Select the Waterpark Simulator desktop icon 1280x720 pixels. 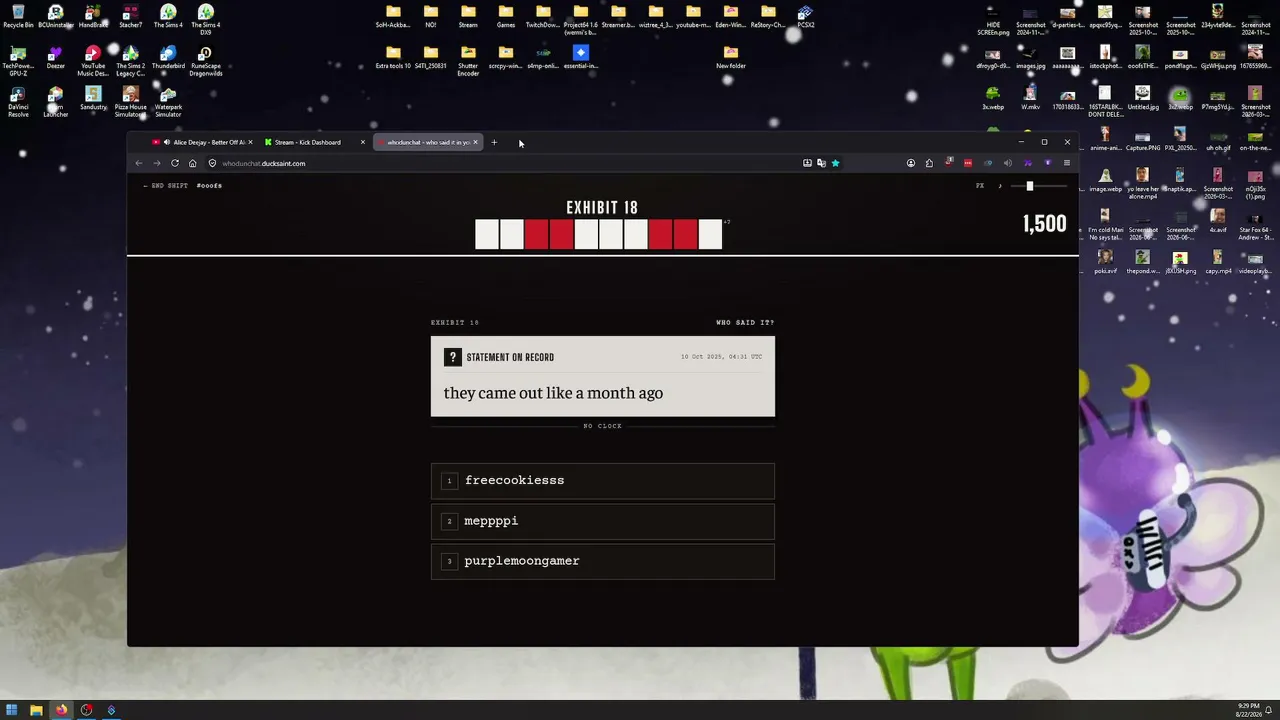tap(168, 102)
